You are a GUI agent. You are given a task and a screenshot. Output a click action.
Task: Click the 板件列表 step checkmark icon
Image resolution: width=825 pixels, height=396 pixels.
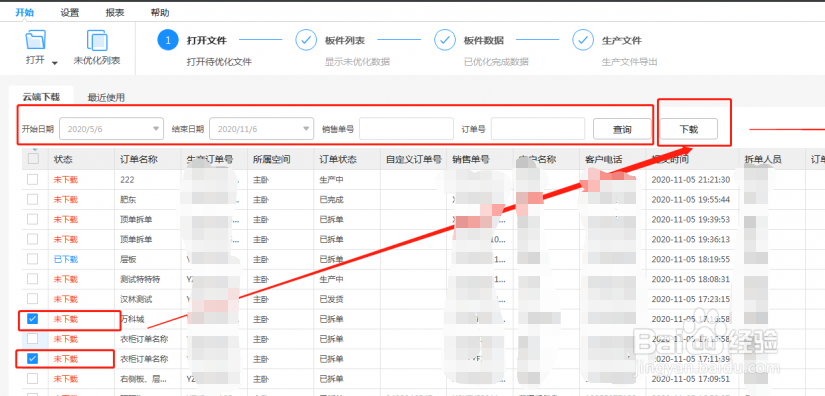point(306,40)
